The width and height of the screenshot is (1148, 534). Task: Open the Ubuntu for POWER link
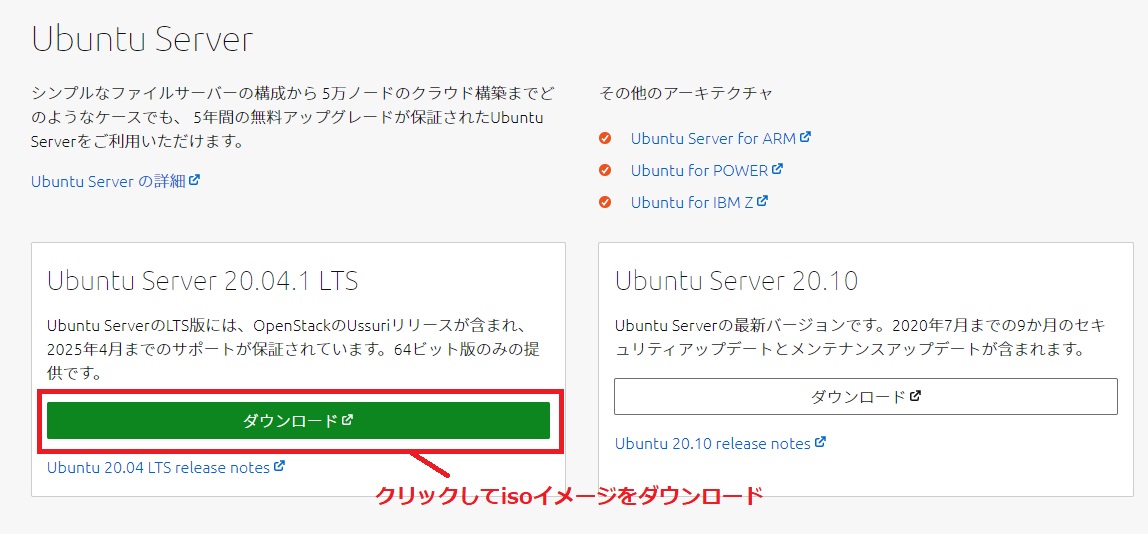[707, 170]
